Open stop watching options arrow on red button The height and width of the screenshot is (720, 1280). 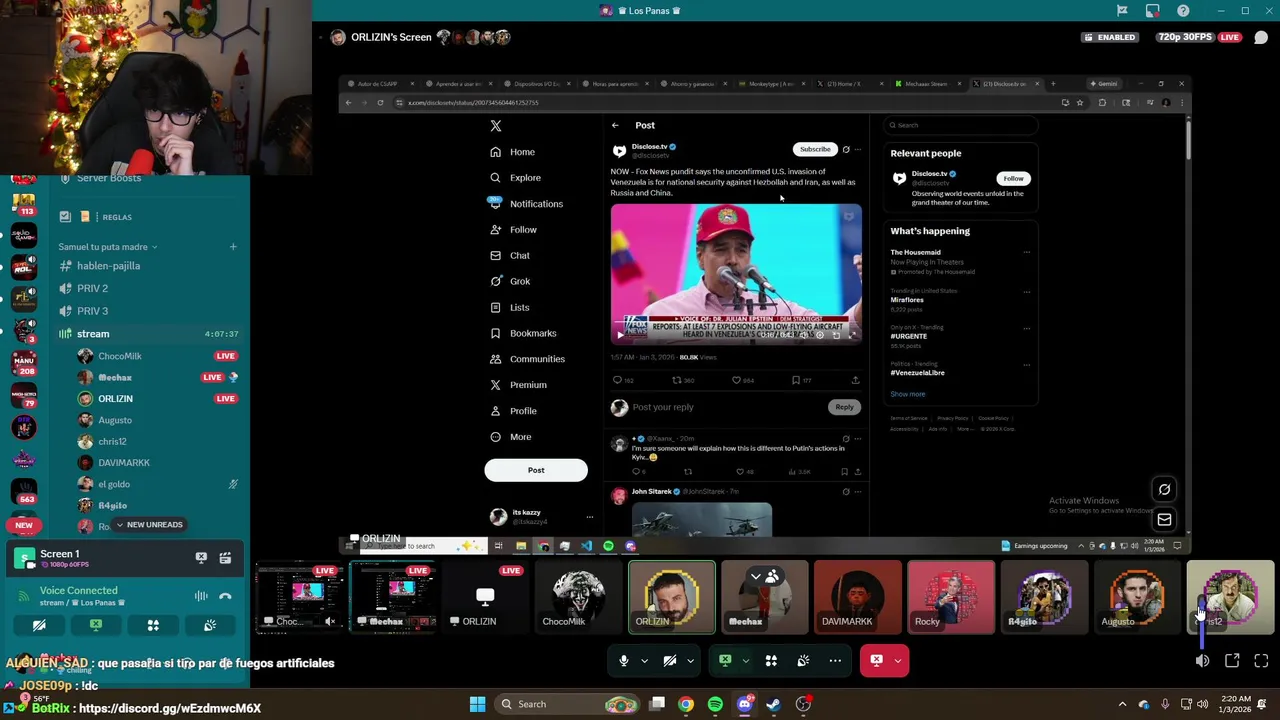(898, 661)
